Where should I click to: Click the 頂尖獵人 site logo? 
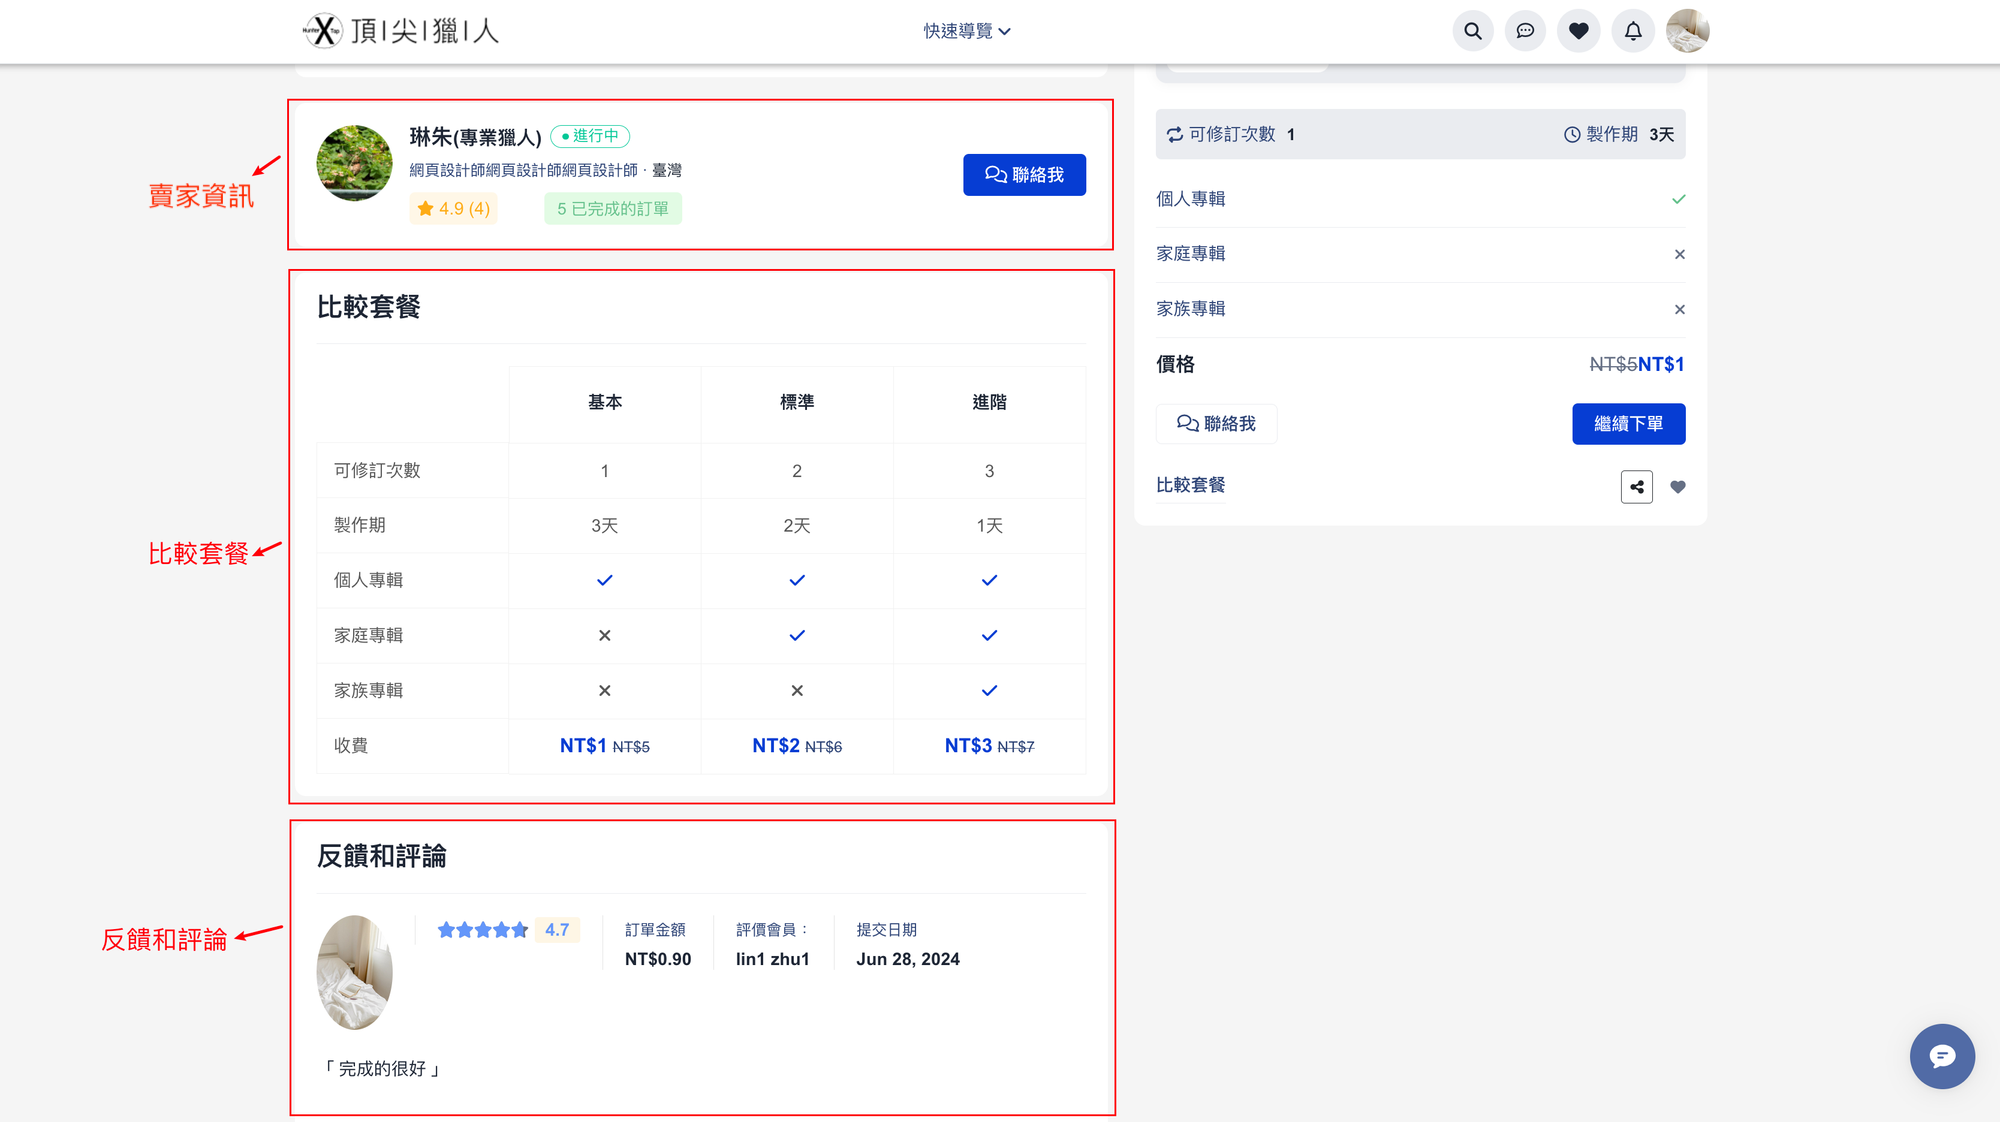tap(401, 31)
